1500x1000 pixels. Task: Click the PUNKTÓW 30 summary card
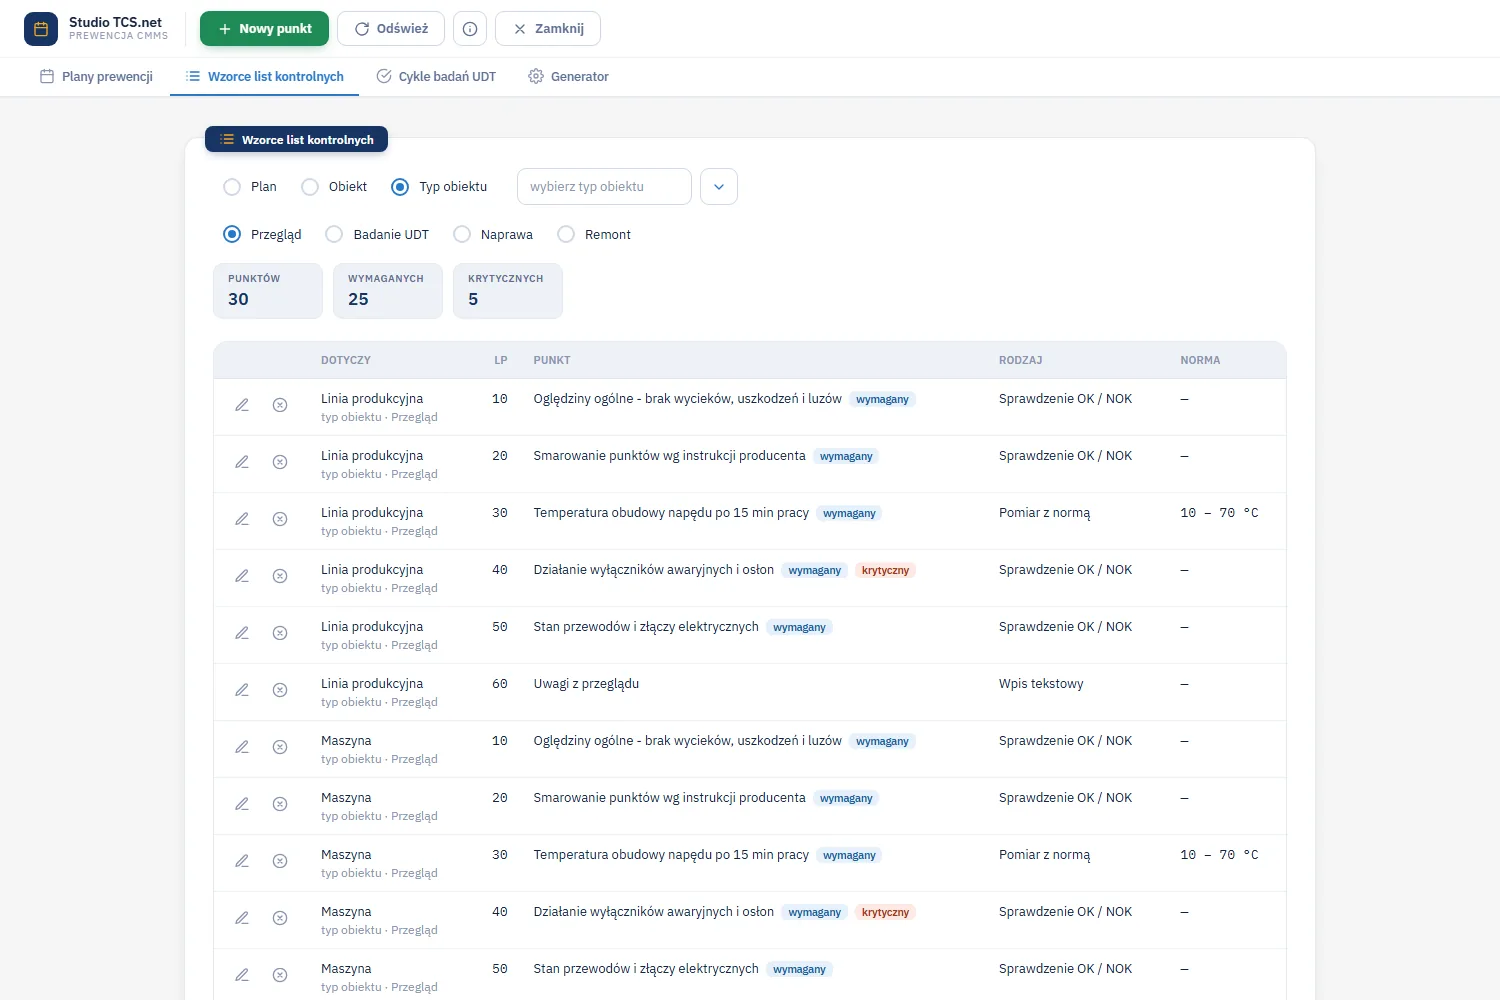[x=268, y=291]
